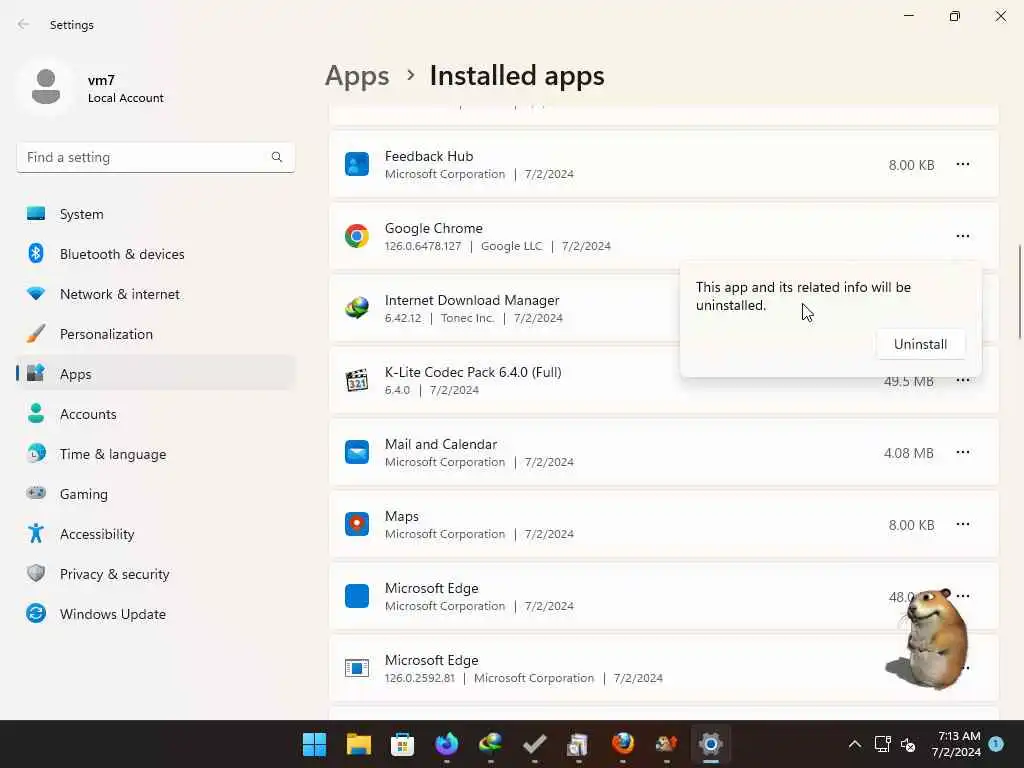Open File Explorer from the taskbar
Screen dimensions: 1024x768
pyautogui.click(x=359, y=744)
